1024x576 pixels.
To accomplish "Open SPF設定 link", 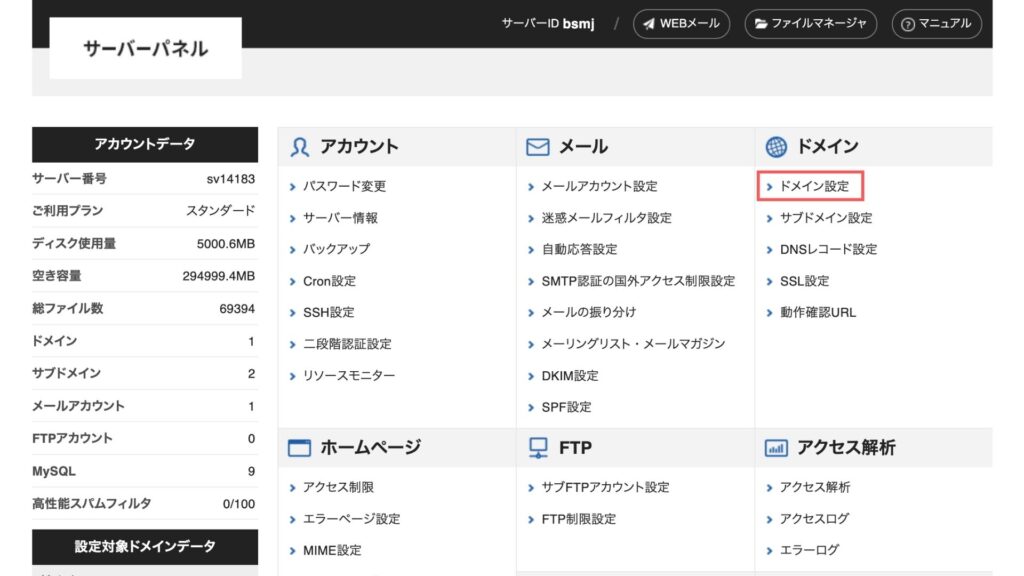I will 566,408.
